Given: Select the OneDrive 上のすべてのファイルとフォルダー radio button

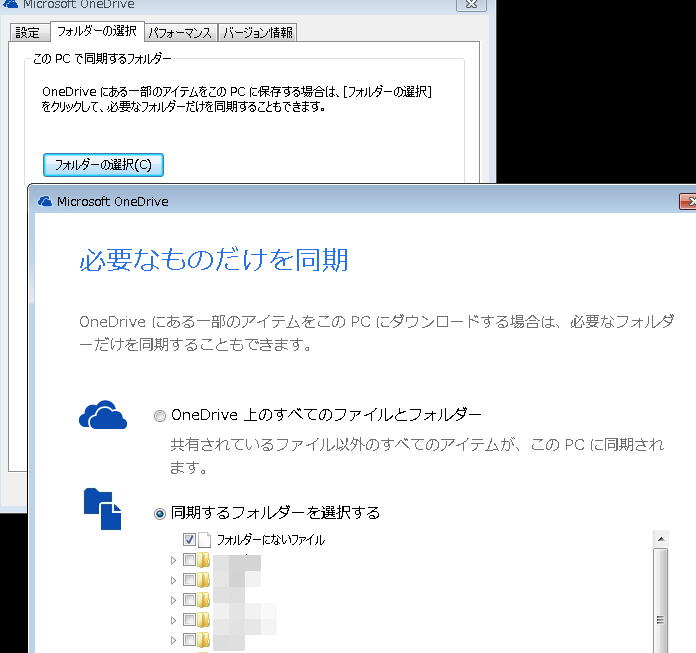Looking at the screenshot, I should click(x=160, y=416).
